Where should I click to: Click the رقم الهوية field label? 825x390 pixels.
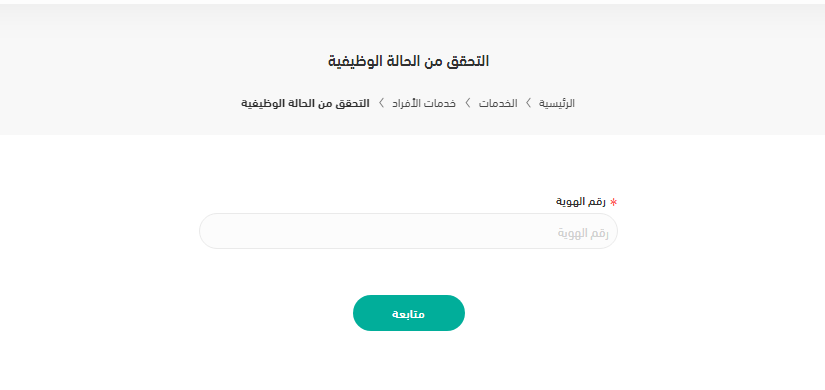tap(581, 202)
